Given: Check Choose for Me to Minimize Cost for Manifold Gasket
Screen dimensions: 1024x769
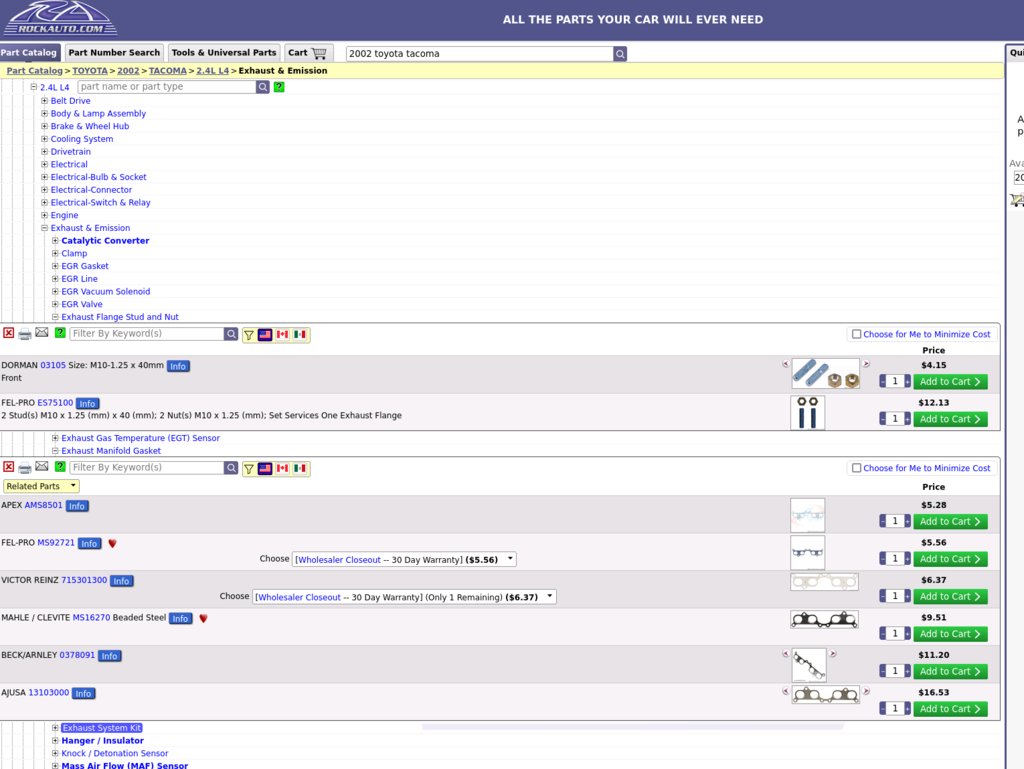Looking at the screenshot, I should 856,468.
